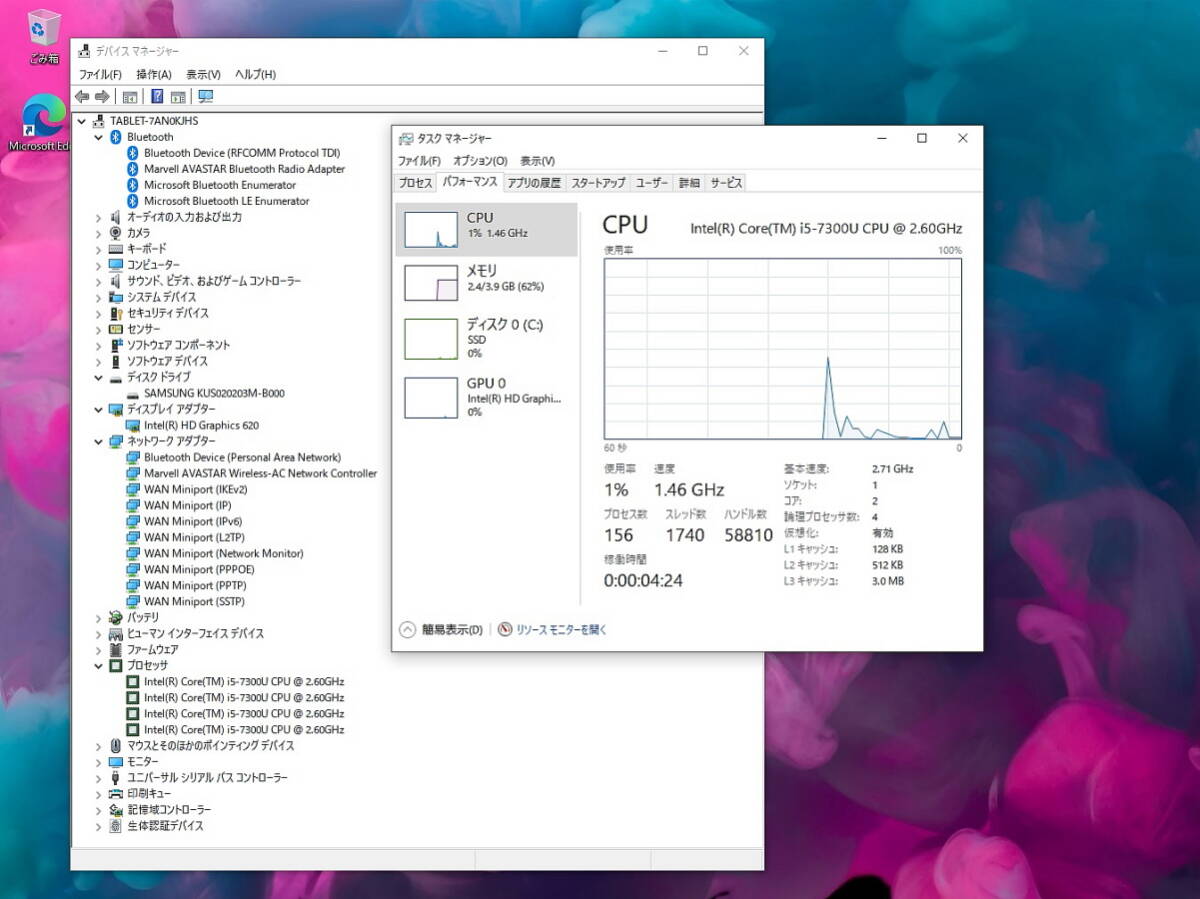The height and width of the screenshot is (899, 1200).
Task: Switch to the スタートアップ tab
Action: coord(598,183)
